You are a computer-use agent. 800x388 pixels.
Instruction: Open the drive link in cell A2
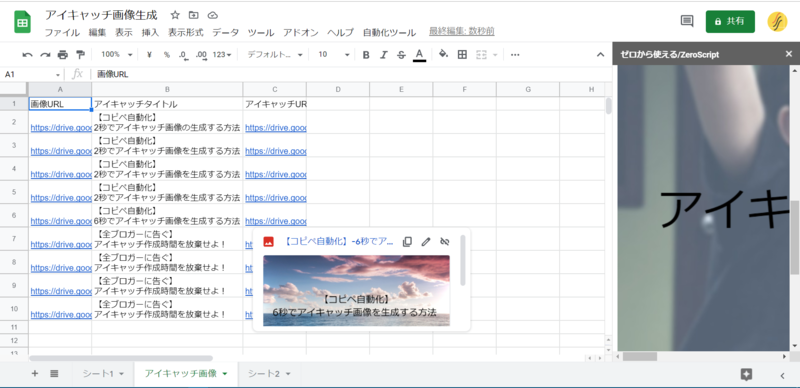(x=61, y=128)
